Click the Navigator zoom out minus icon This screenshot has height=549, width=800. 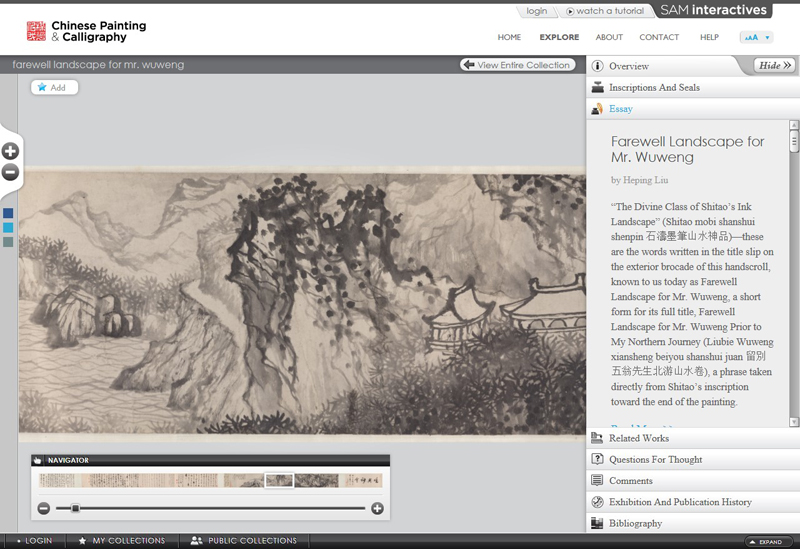[x=44, y=508]
